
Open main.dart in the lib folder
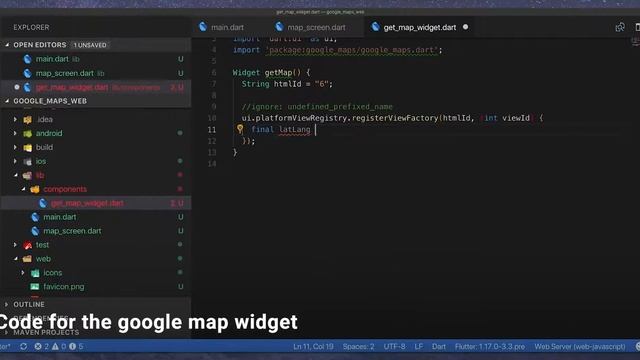(96, 217)
